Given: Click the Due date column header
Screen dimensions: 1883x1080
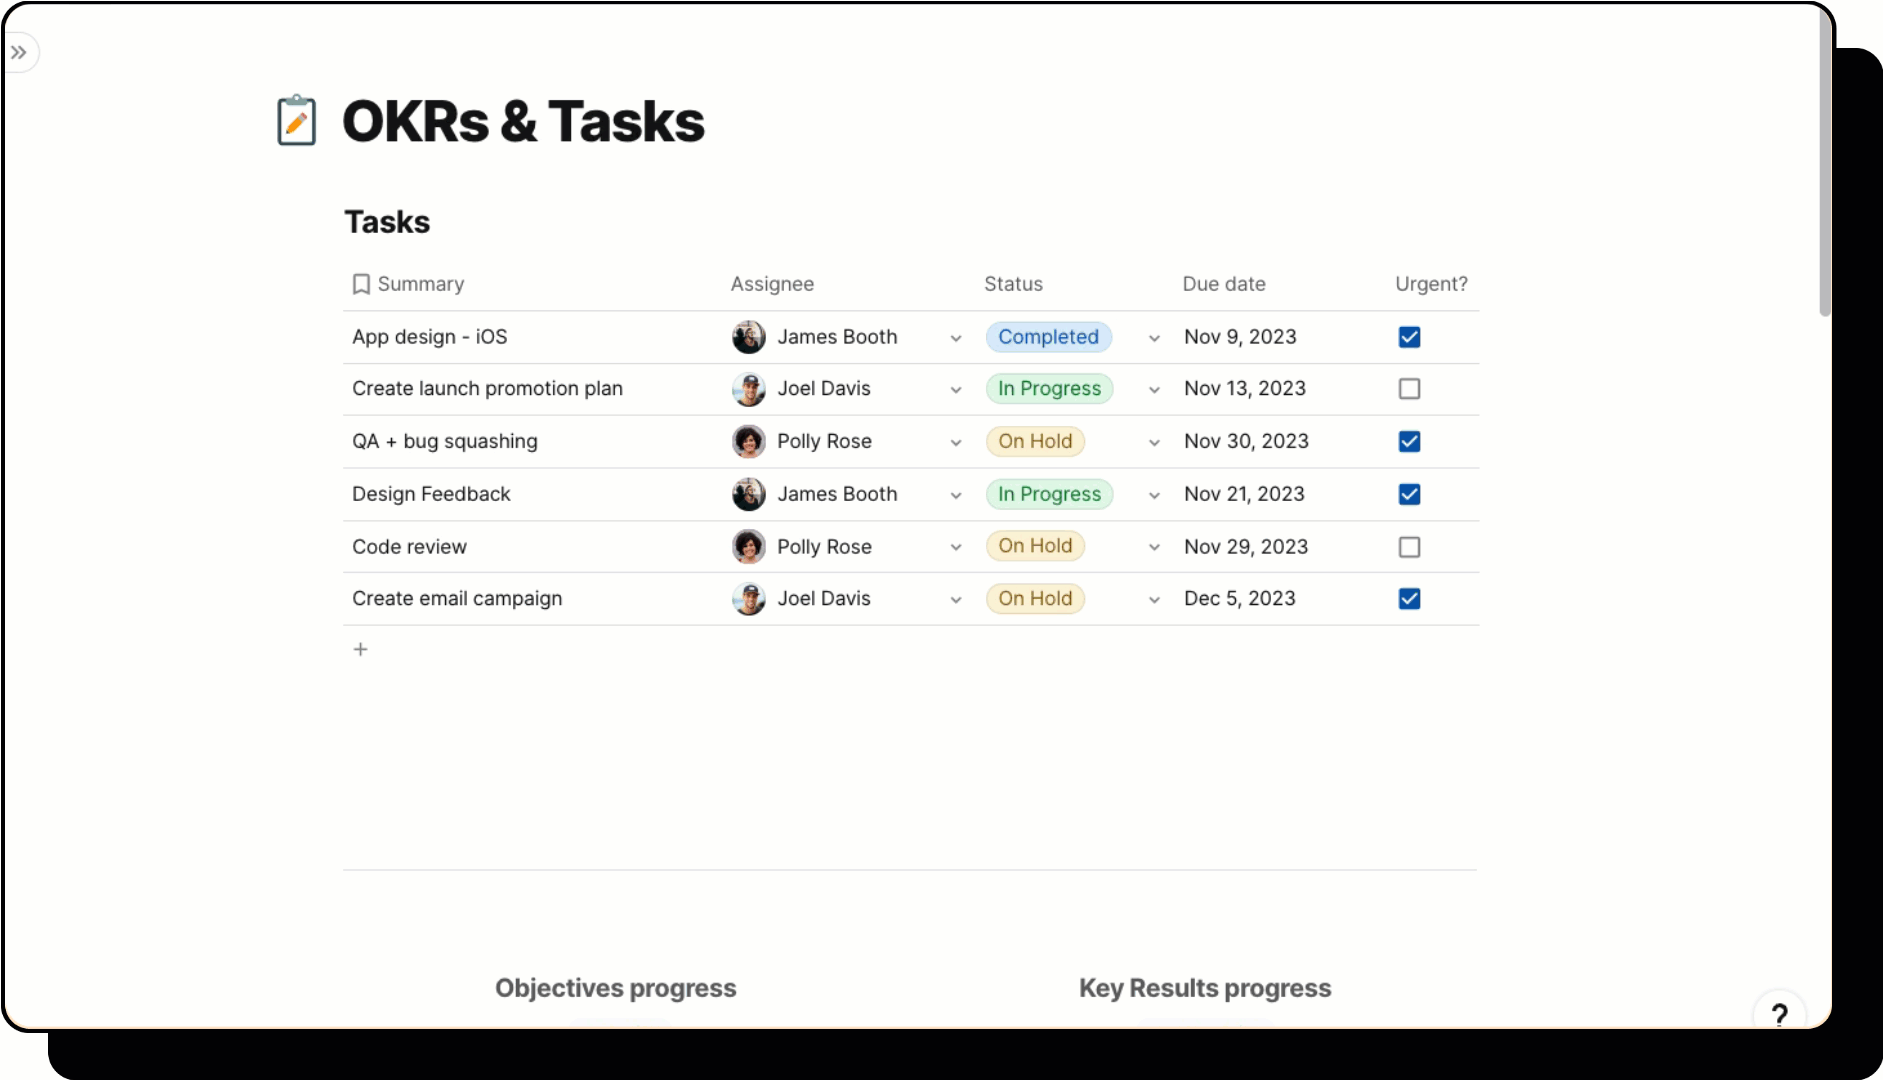Looking at the screenshot, I should (x=1223, y=284).
